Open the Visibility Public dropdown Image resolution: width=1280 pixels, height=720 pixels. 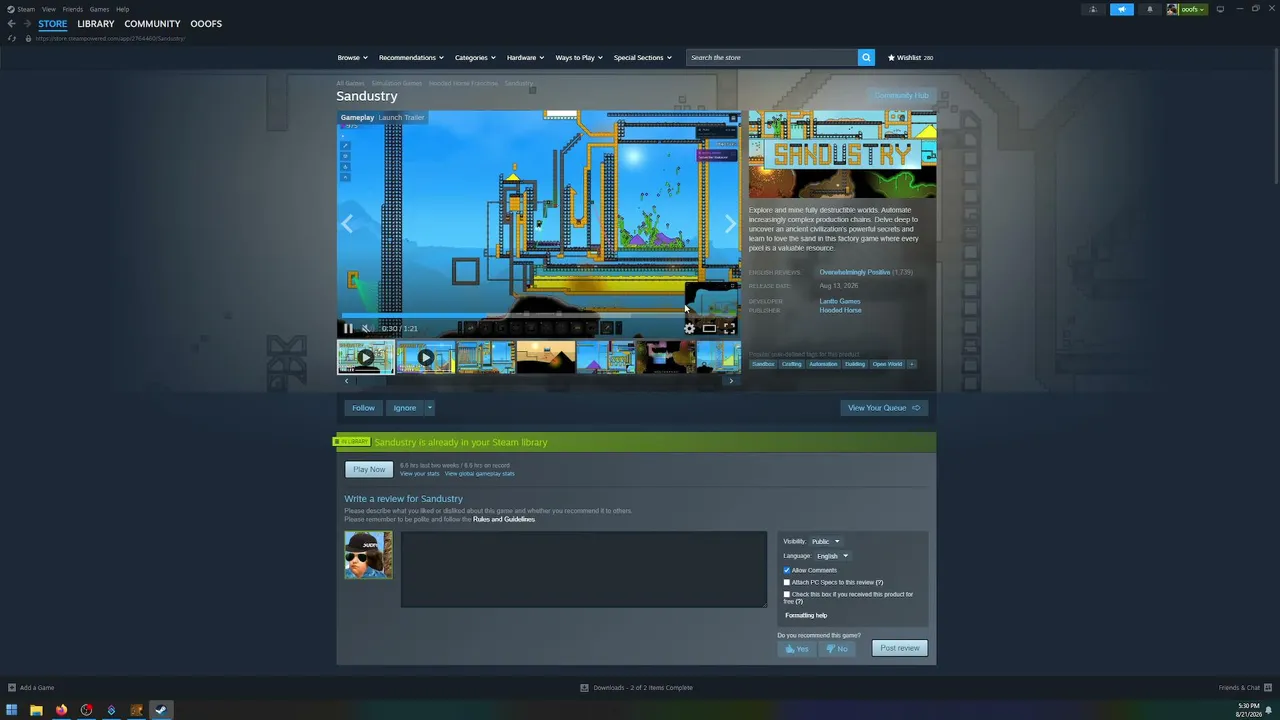pos(826,541)
